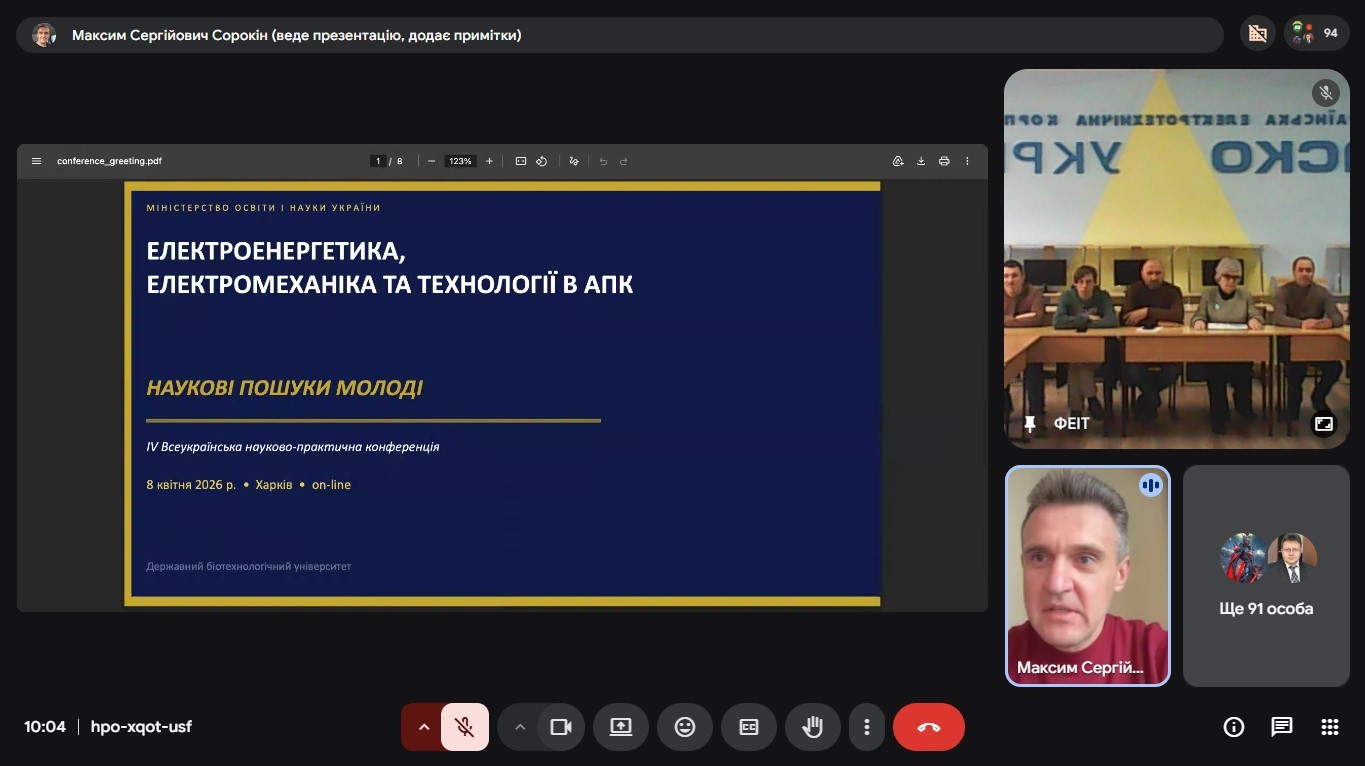The width and height of the screenshot is (1365, 766).
Task: Rotate the PDF page counterclockwise
Action: pyautogui.click(x=541, y=161)
